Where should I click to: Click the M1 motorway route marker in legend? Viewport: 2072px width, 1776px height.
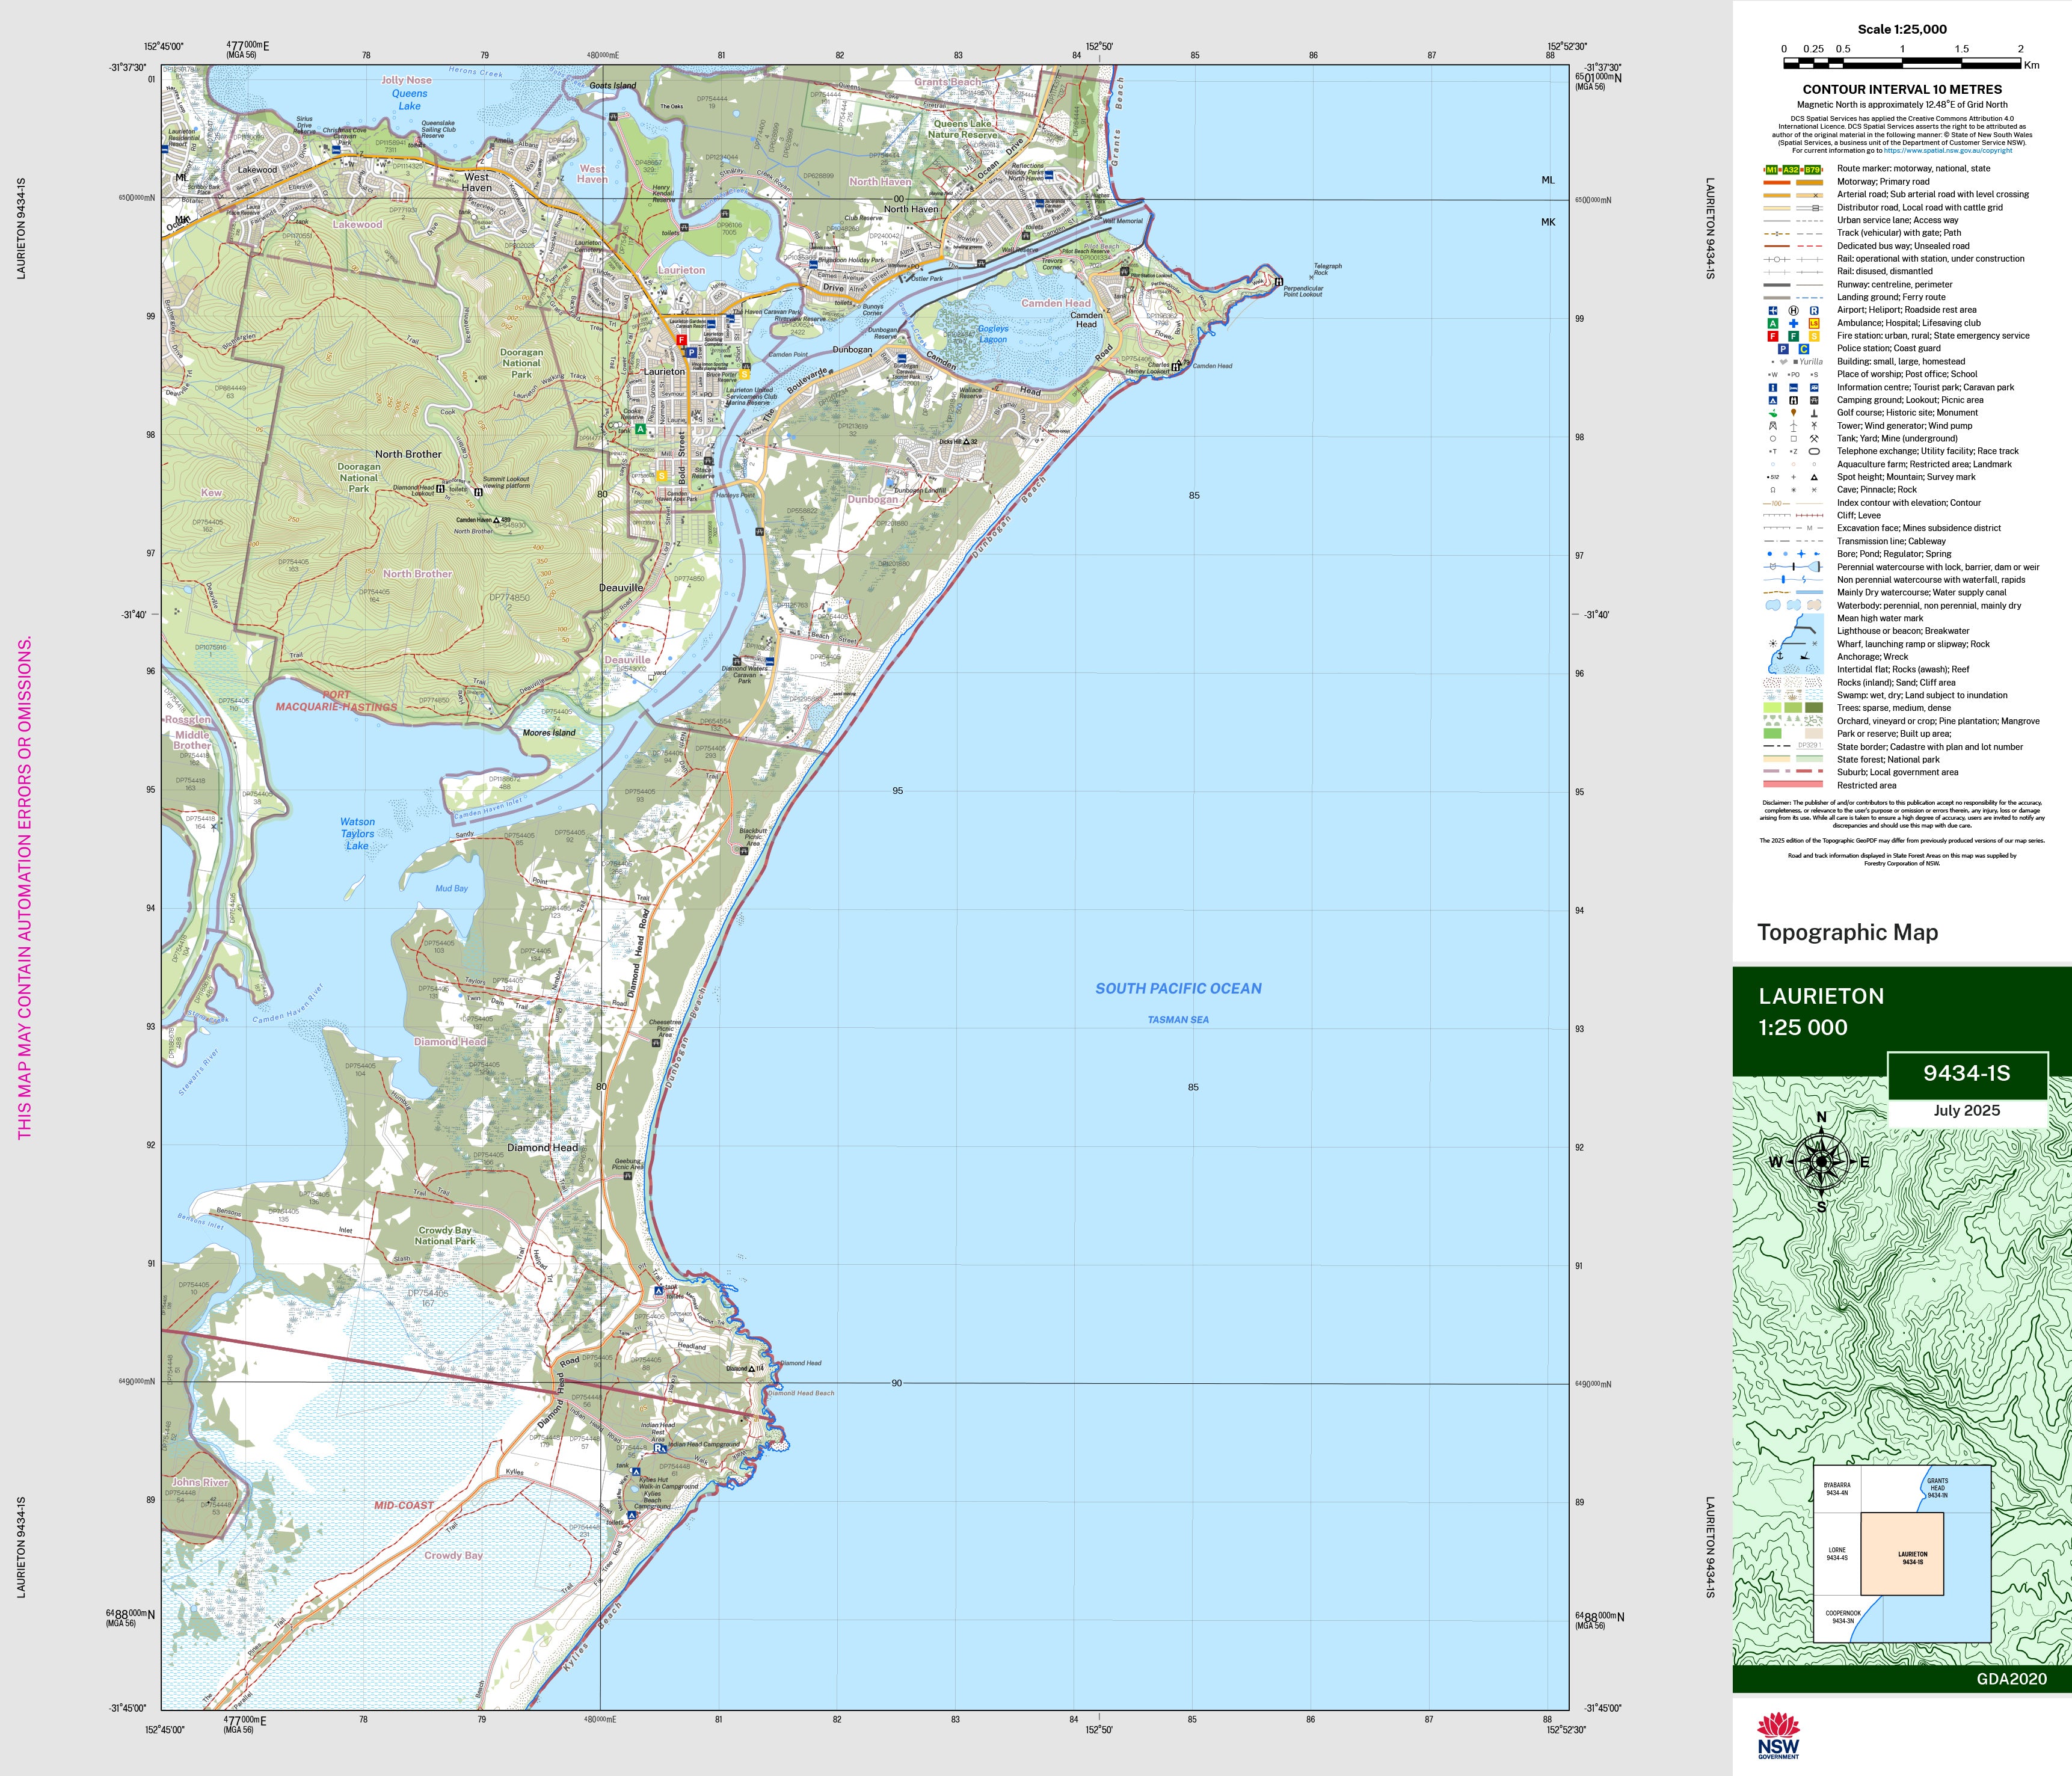point(1772,170)
